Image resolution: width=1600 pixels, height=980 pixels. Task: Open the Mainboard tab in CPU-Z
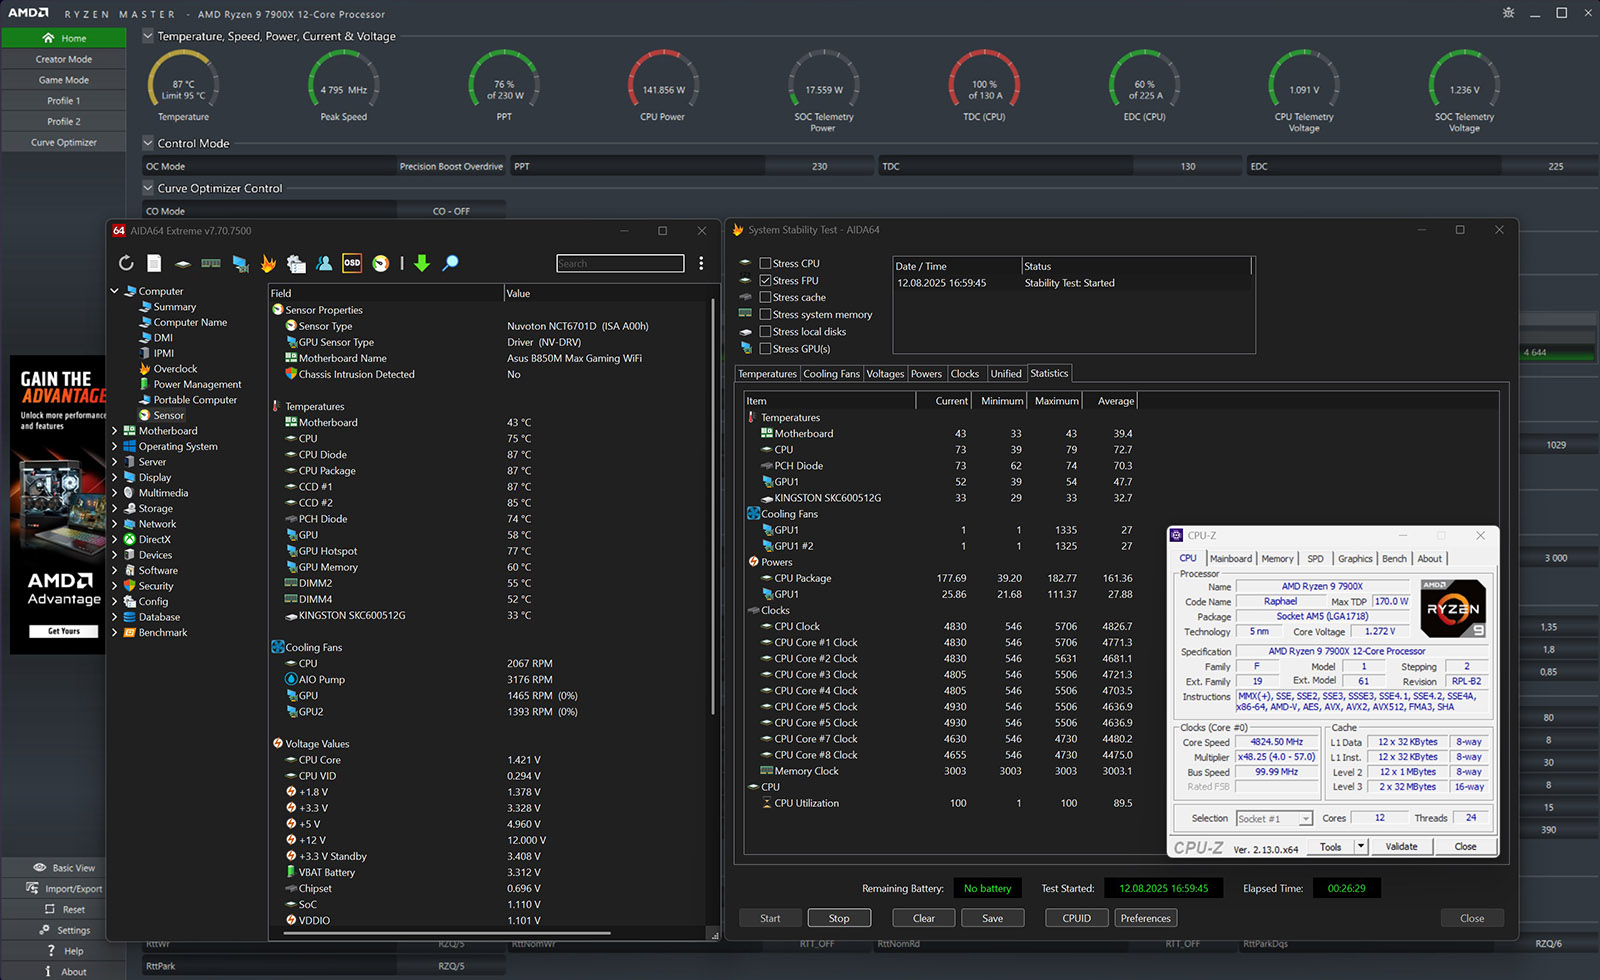1231,559
